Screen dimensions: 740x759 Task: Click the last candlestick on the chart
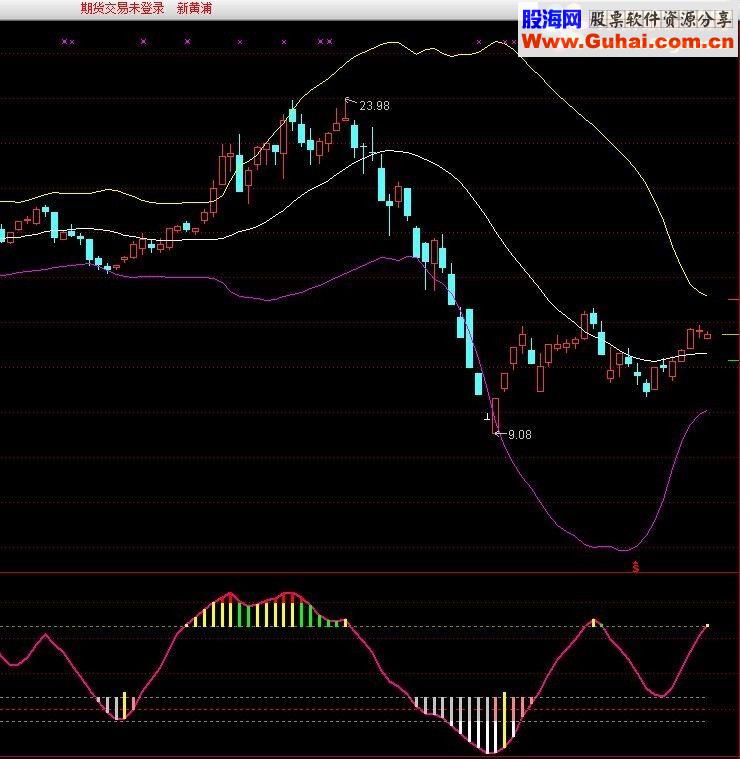coord(707,335)
